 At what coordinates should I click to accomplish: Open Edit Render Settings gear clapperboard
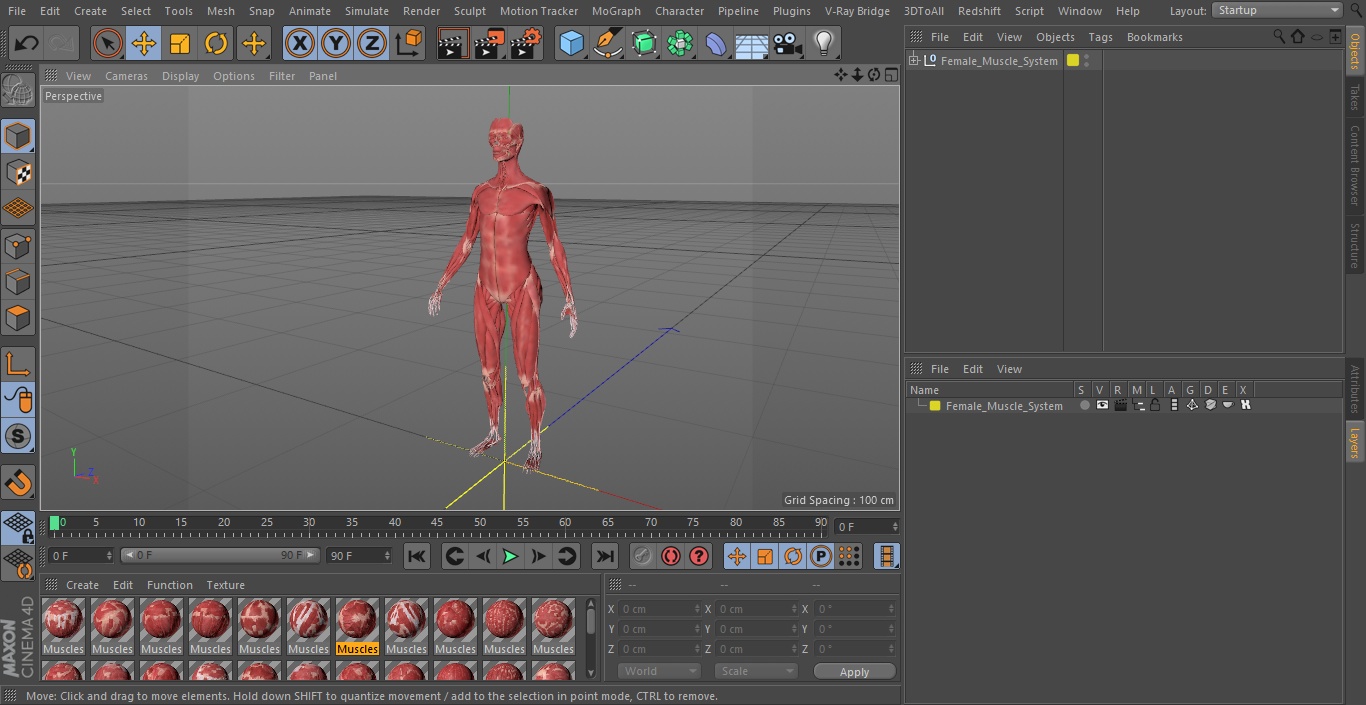526,43
